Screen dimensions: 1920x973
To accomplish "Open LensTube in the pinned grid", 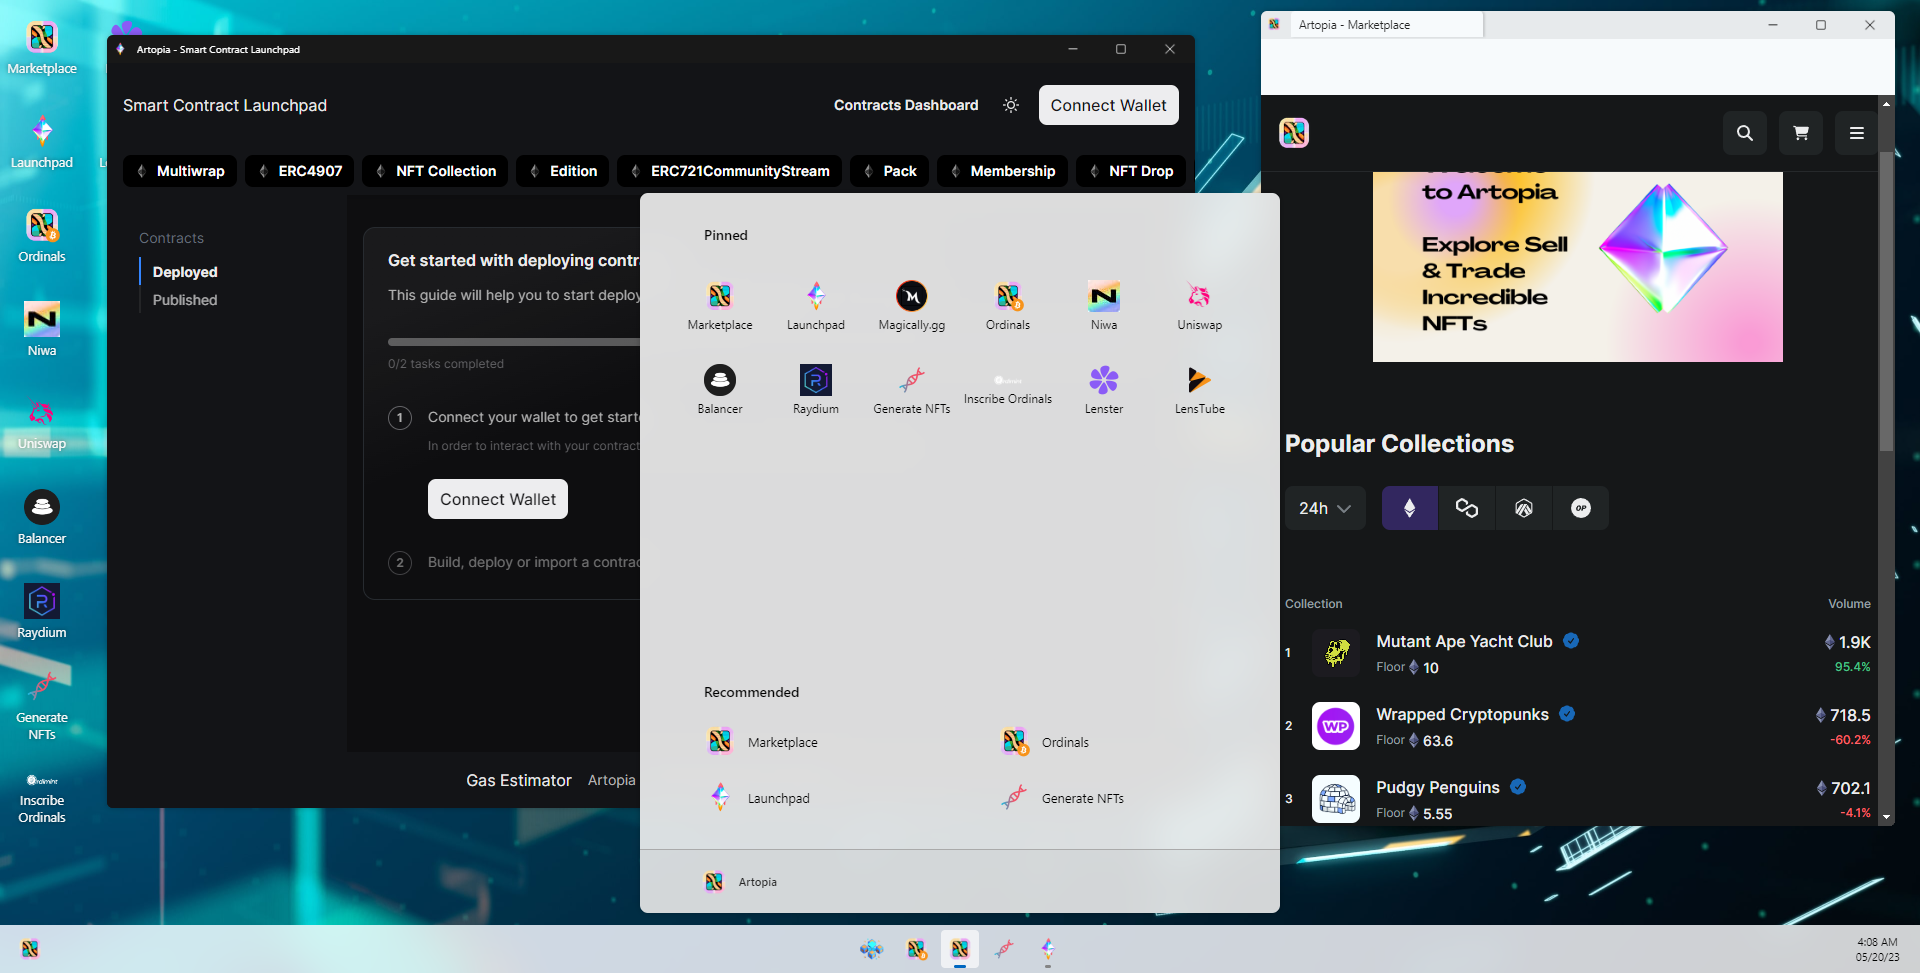I will point(1199,389).
